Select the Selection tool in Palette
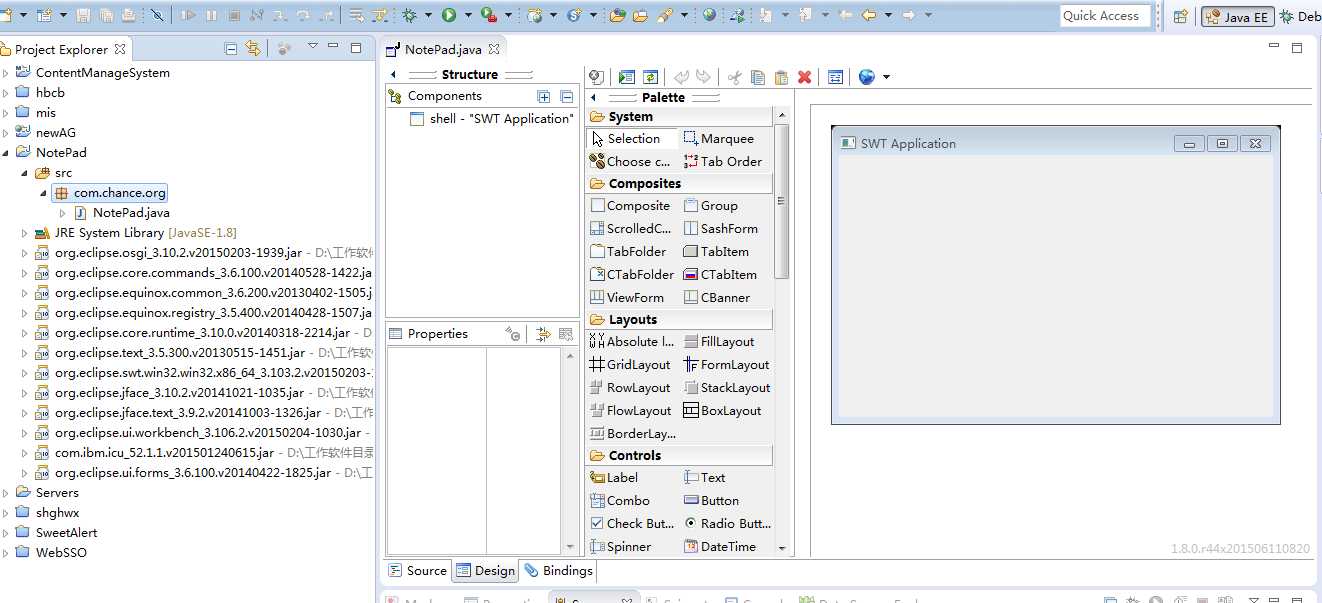 (633, 138)
